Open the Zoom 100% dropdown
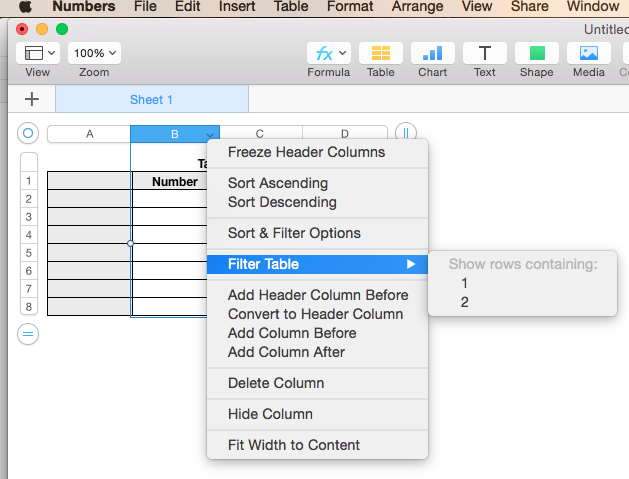 click(94, 53)
